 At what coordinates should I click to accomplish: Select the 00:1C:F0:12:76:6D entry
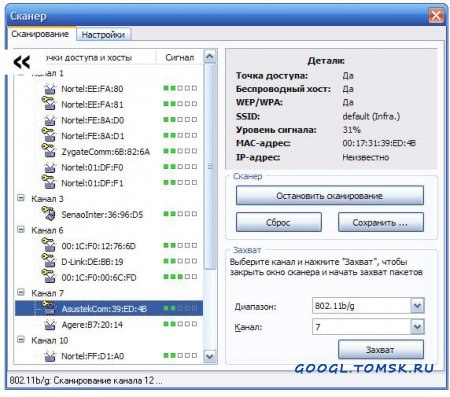(99, 246)
